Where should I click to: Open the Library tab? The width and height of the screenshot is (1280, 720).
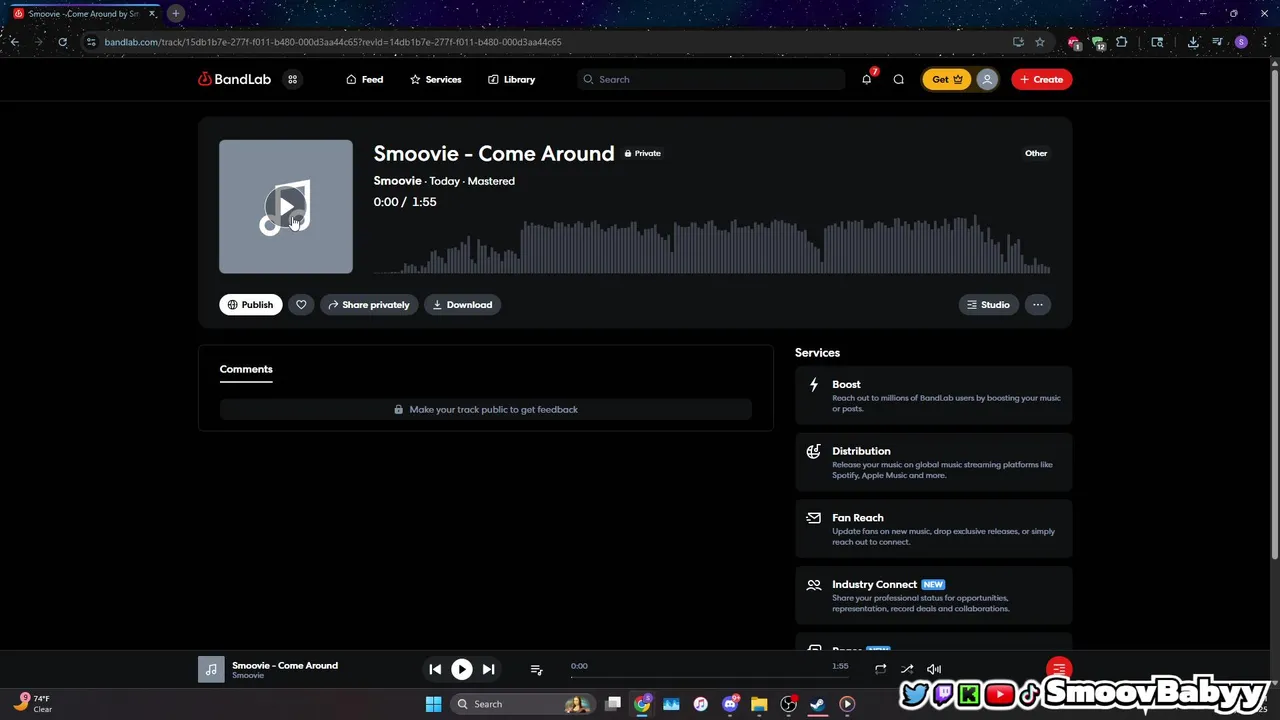coord(511,79)
